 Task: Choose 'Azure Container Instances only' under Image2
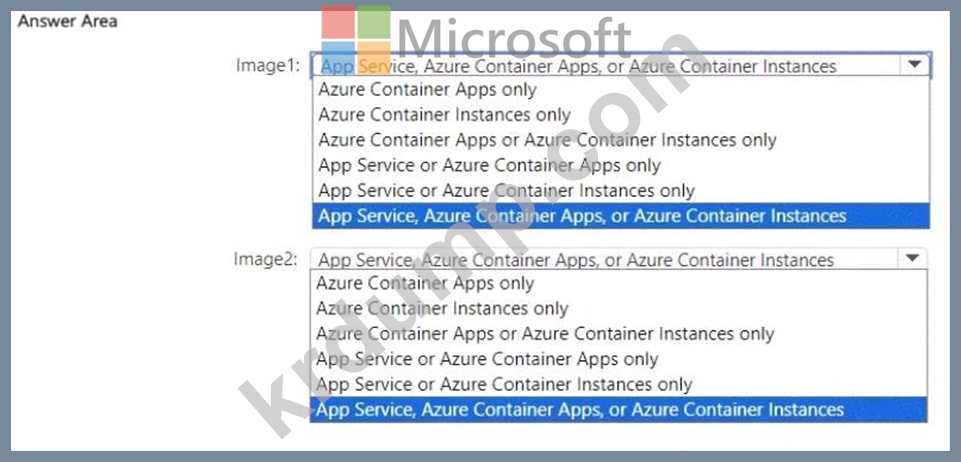pos(442,309)
